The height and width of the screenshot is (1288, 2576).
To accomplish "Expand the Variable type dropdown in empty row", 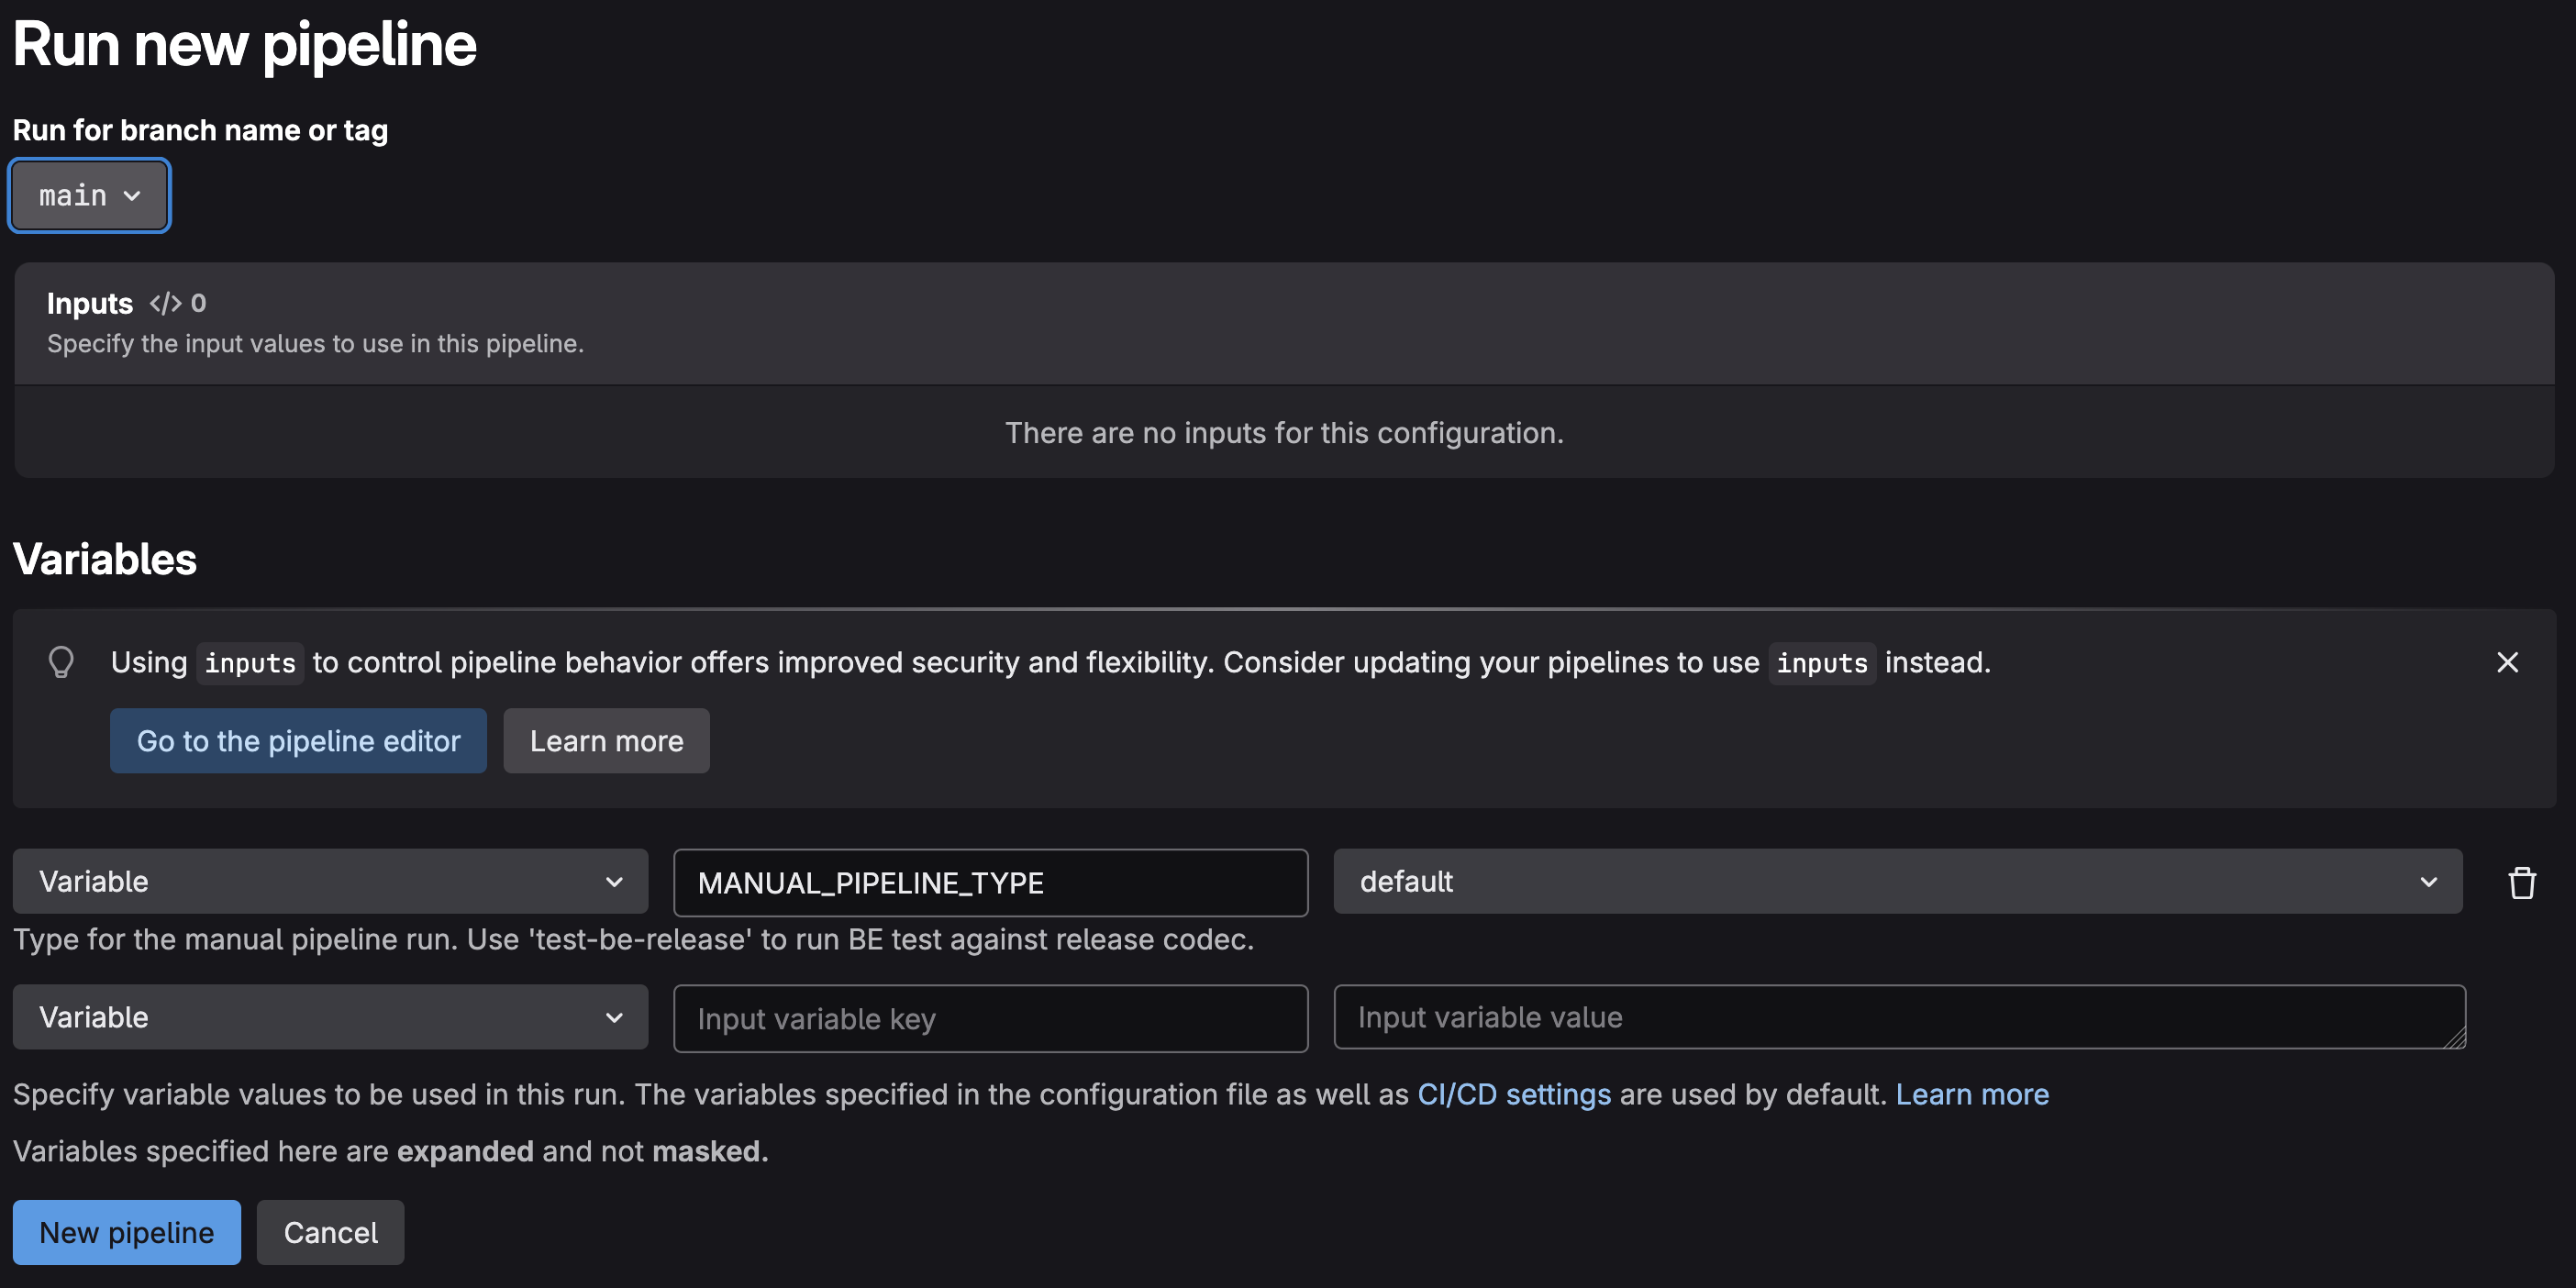I will point(330,1018).
